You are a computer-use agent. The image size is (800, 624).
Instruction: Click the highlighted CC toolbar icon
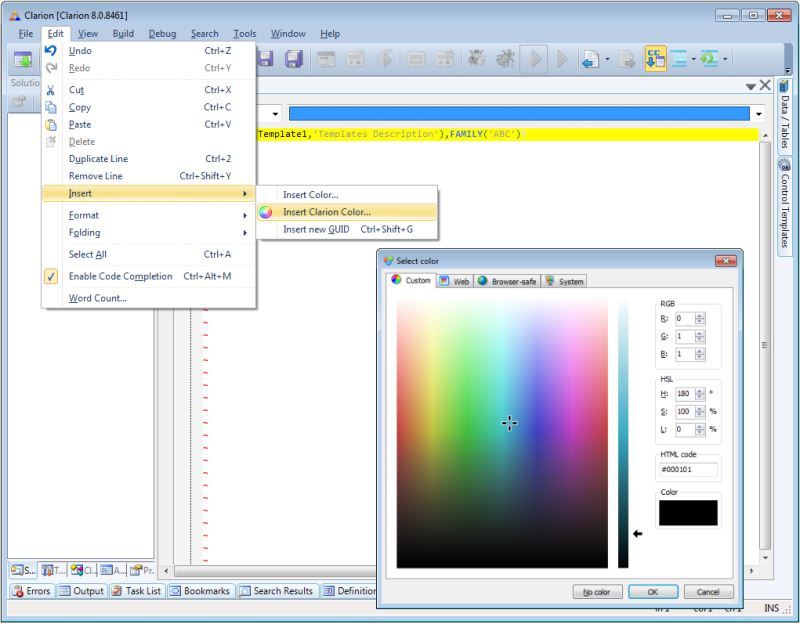point(655,59)
